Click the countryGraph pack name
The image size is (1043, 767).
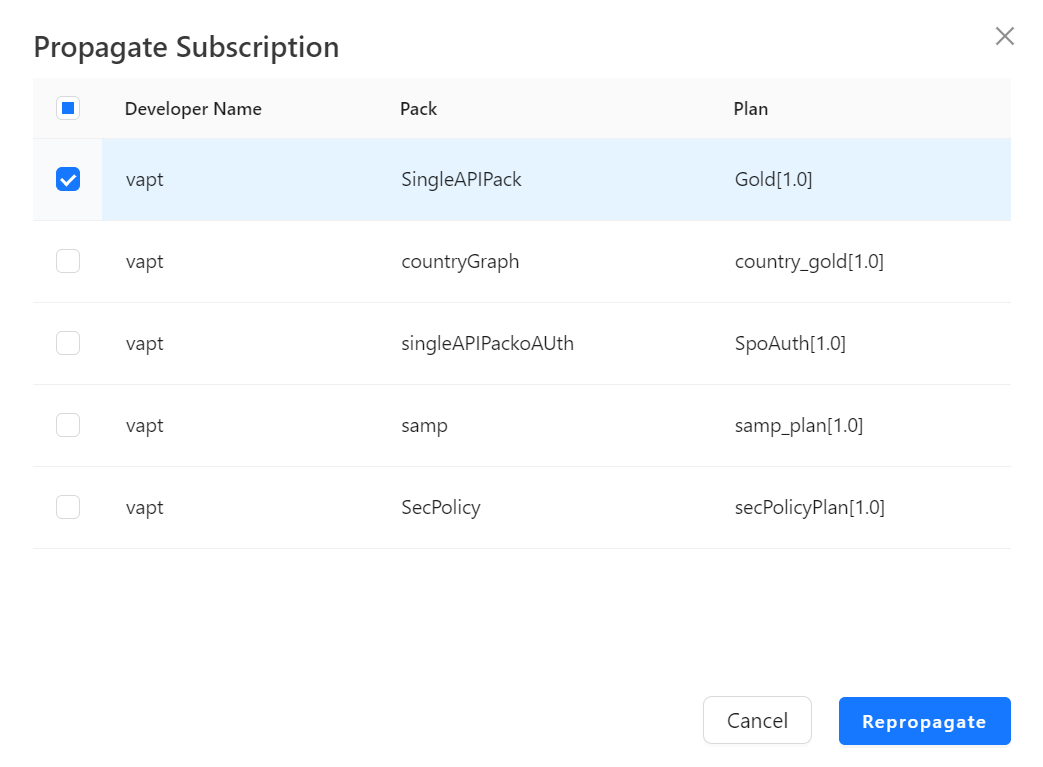459,262
